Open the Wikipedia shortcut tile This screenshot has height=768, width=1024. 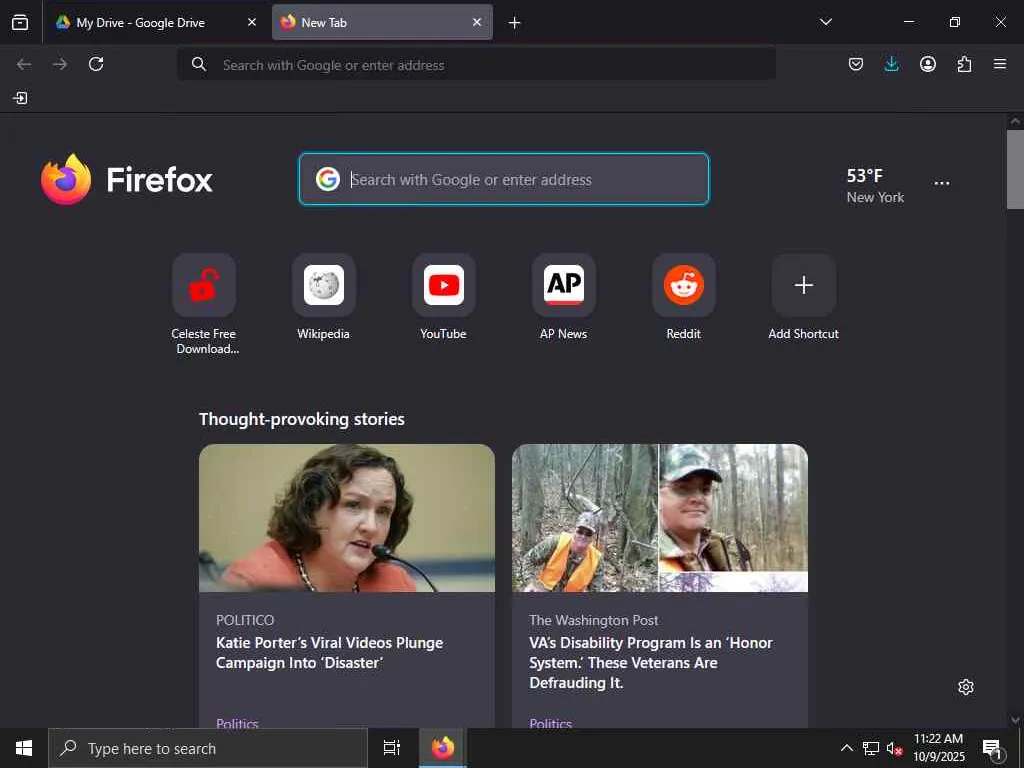324,298
